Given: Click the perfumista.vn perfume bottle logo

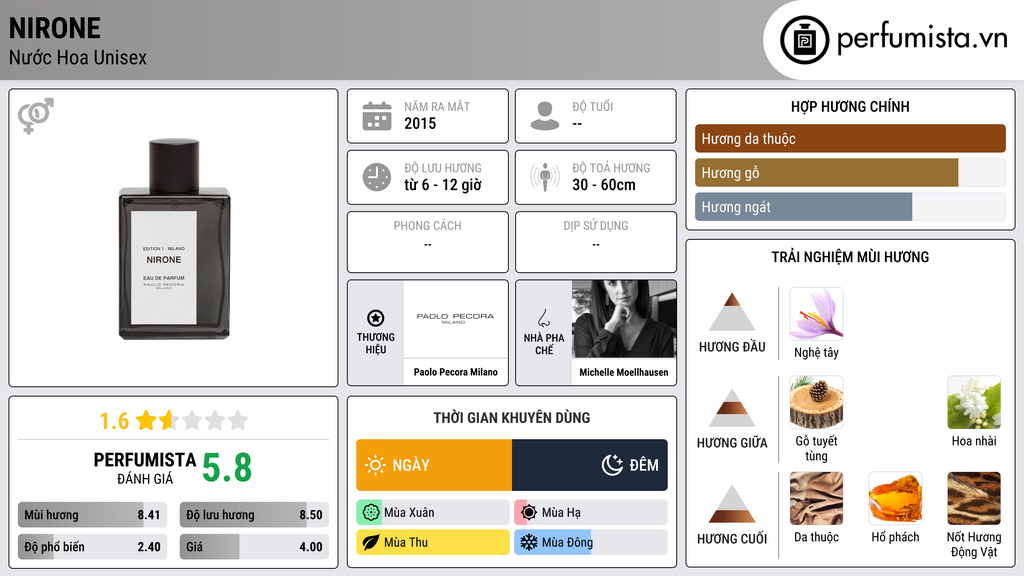Looking at the screenshot, I should click(x=804, y=40).
